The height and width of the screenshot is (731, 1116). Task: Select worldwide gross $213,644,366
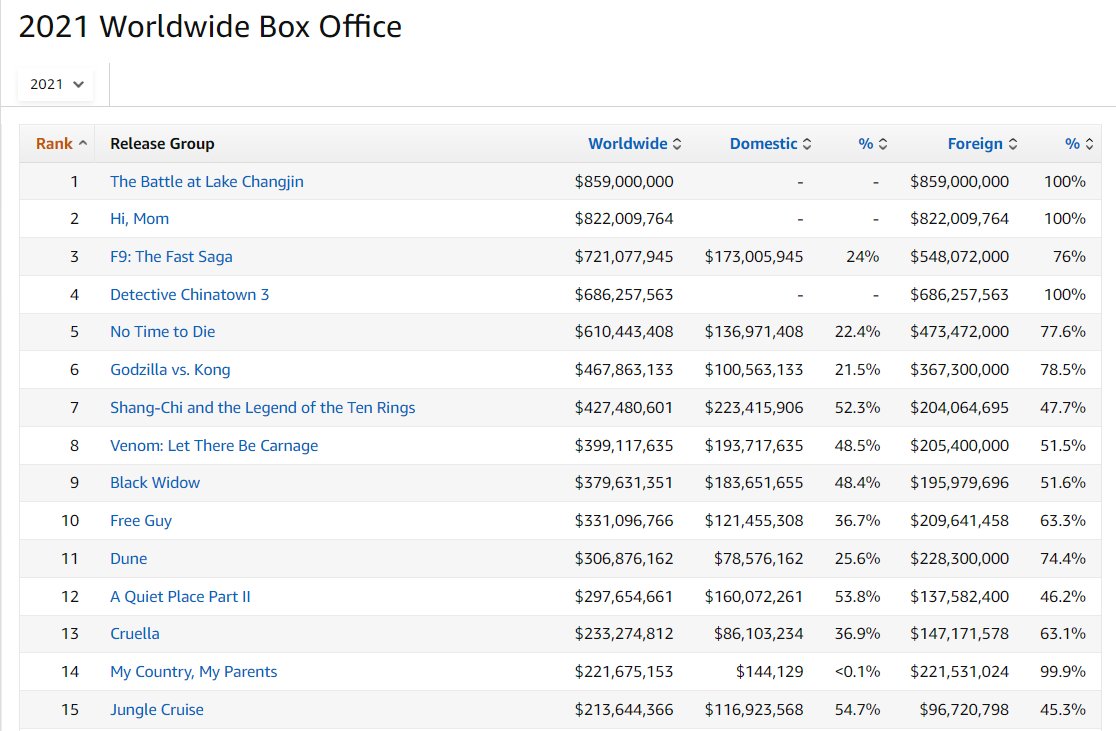[x=624, y=710]
